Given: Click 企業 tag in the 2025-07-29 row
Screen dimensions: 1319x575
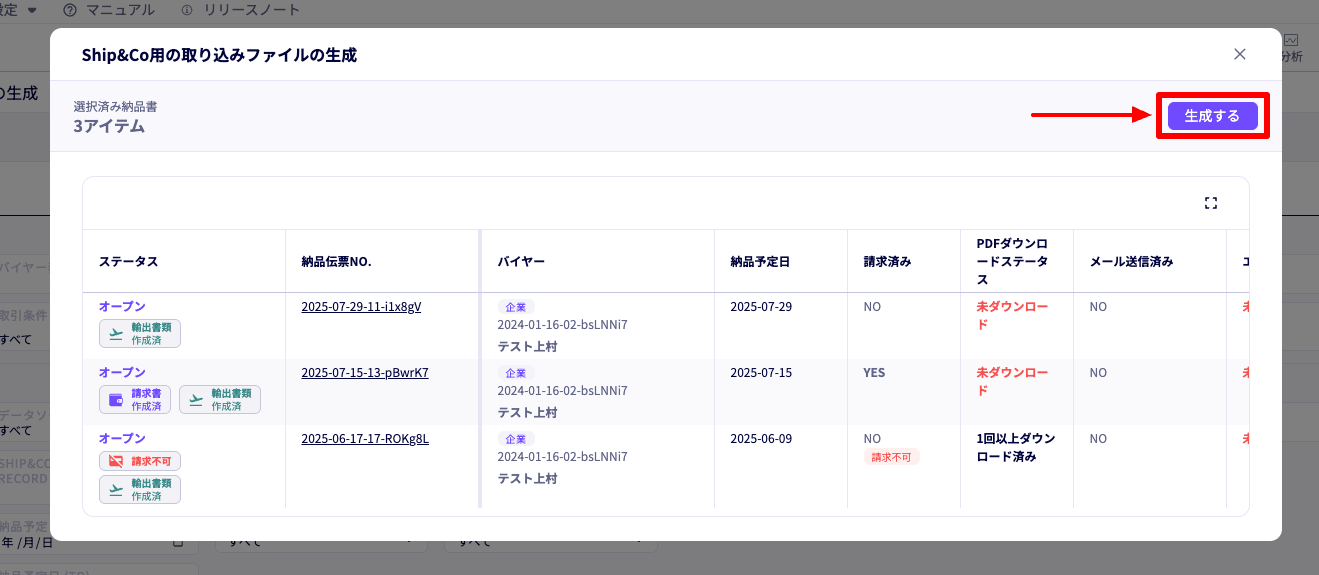Looking at the screenshot, I should [x=516, y=307].
